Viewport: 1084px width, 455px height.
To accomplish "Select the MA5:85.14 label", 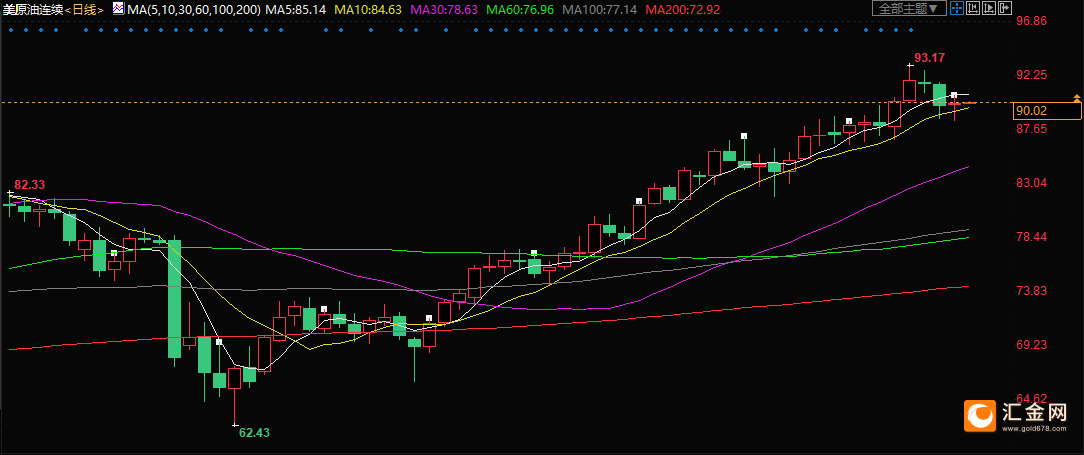I will click(296, 10).
